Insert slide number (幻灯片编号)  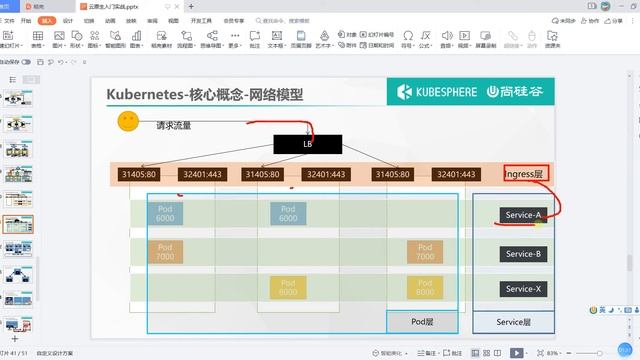[x=377, y=35]
